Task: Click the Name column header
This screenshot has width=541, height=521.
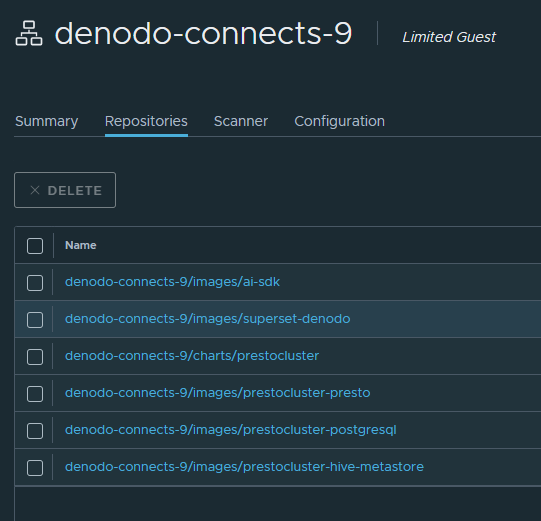Action: click(x=81, y=245)
